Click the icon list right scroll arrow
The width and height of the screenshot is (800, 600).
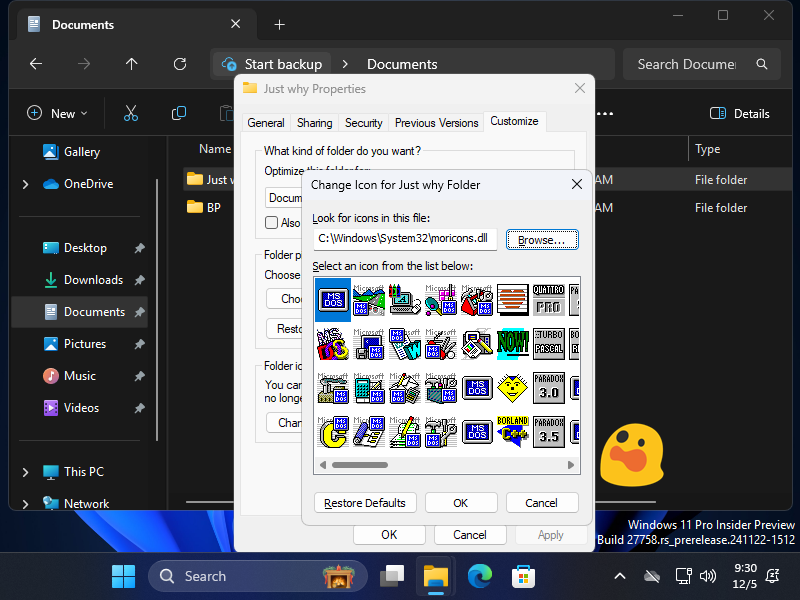[x=571, y=465]
